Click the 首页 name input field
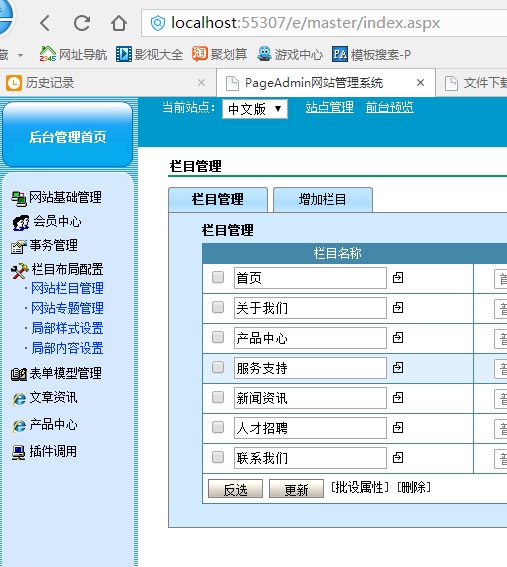 pos(310,278)
